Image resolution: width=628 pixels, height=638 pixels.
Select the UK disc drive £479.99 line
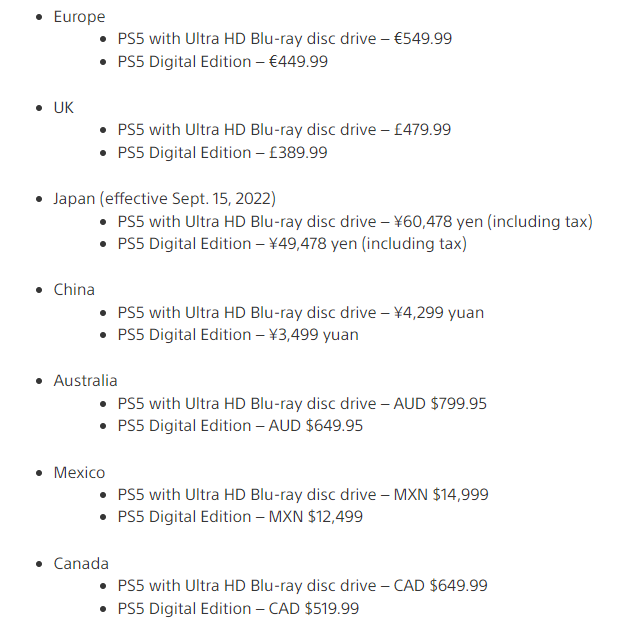[284, 130]
